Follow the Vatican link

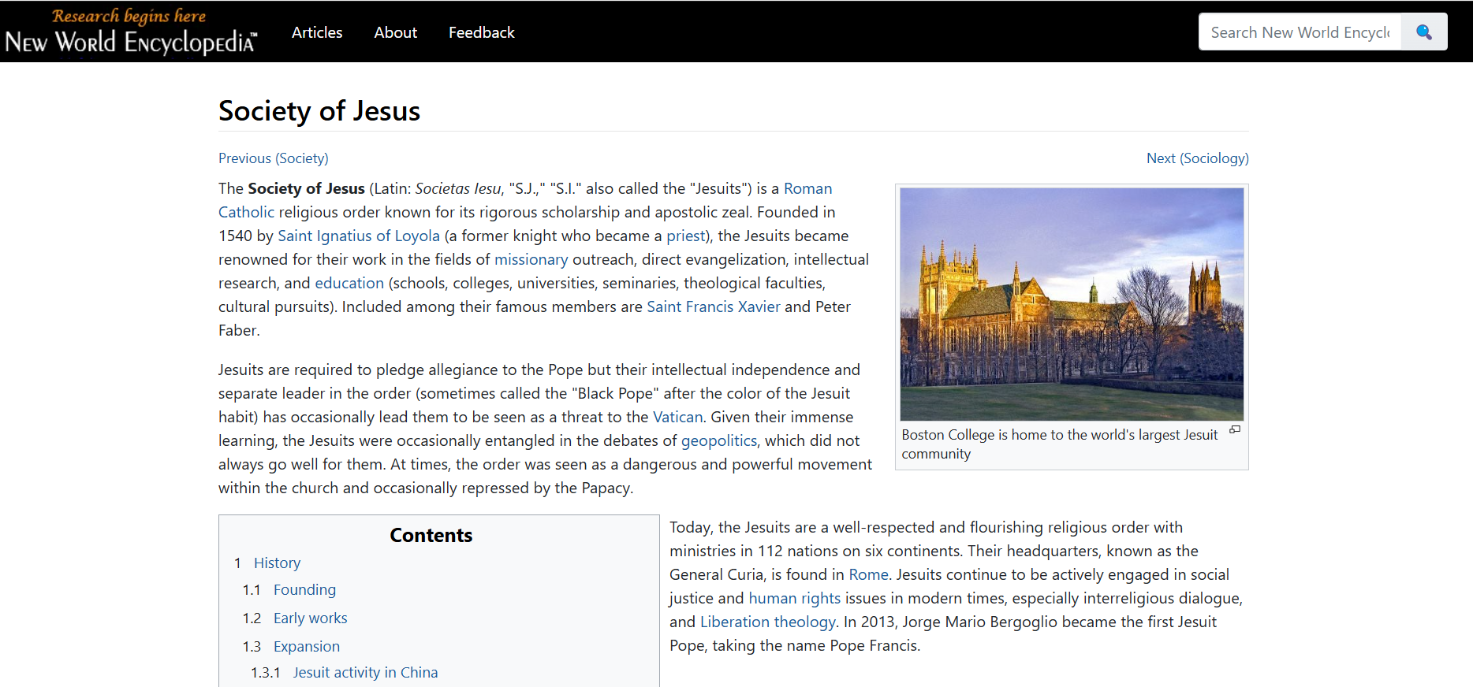click(678, 416)
